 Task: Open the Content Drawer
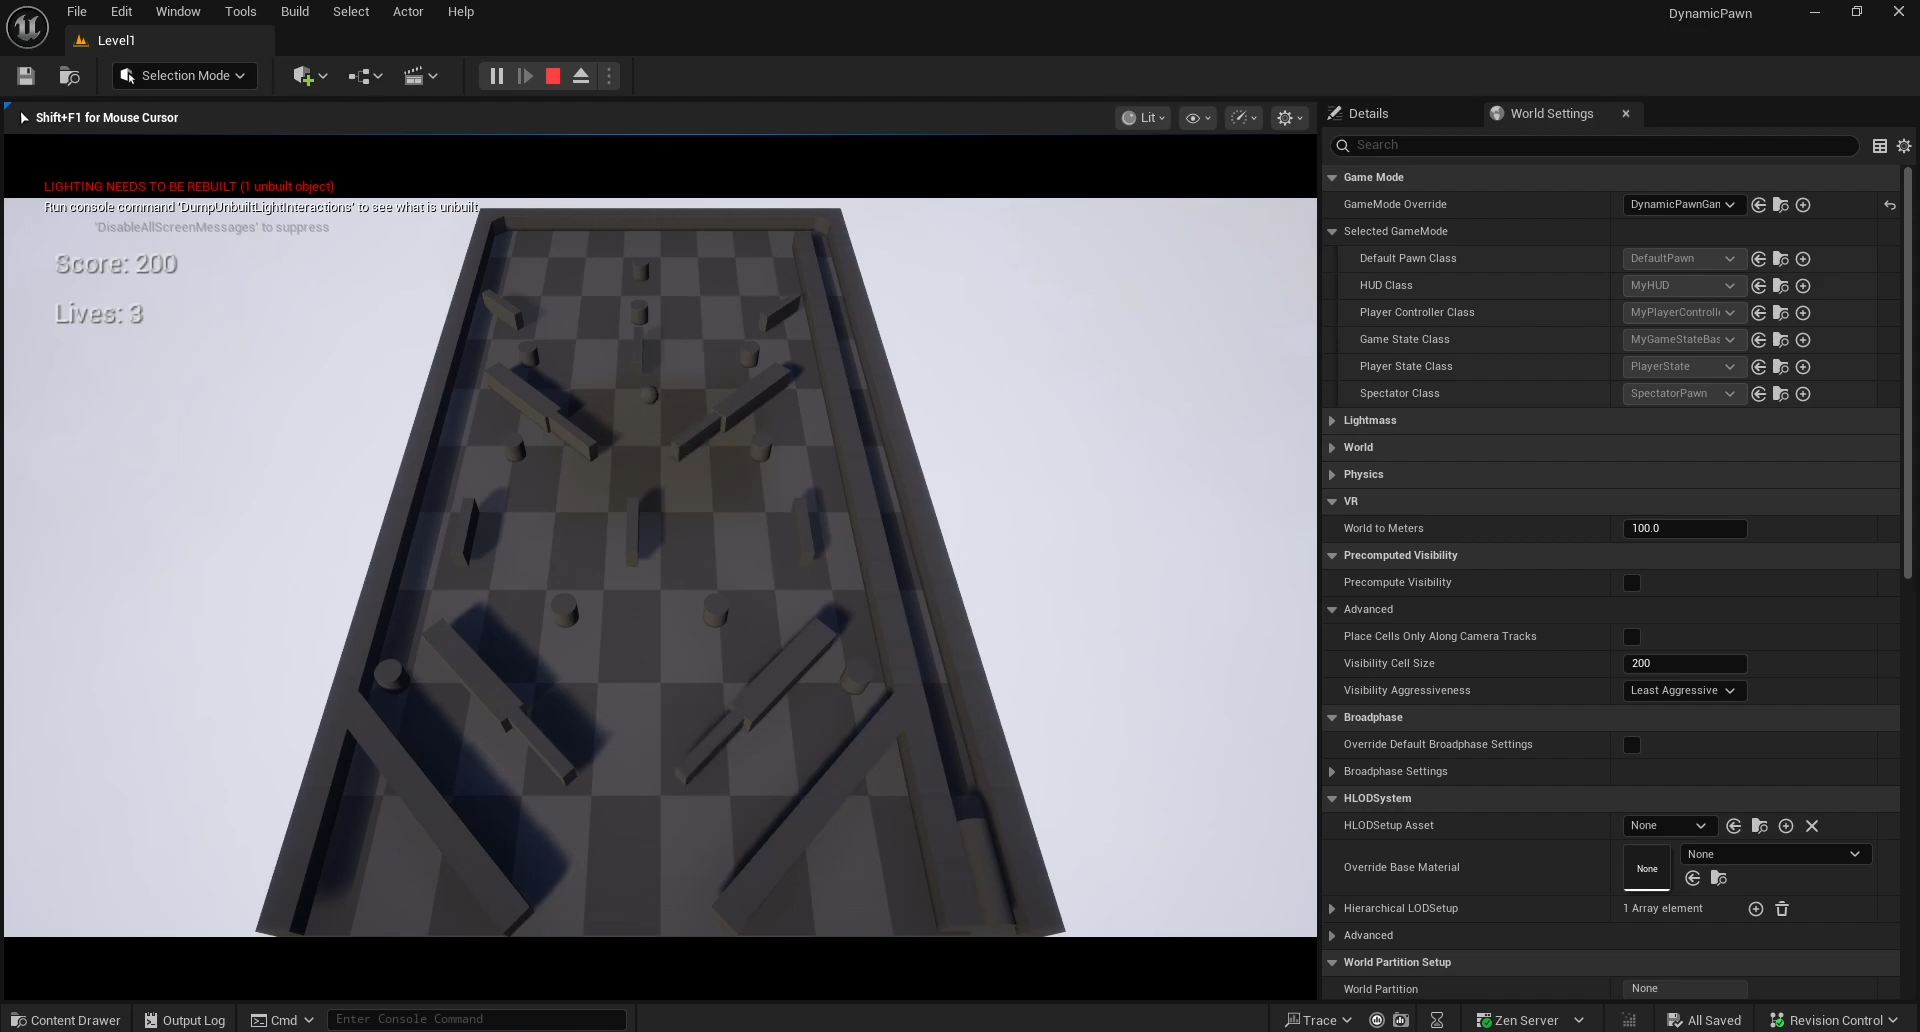click(66, 1020)
